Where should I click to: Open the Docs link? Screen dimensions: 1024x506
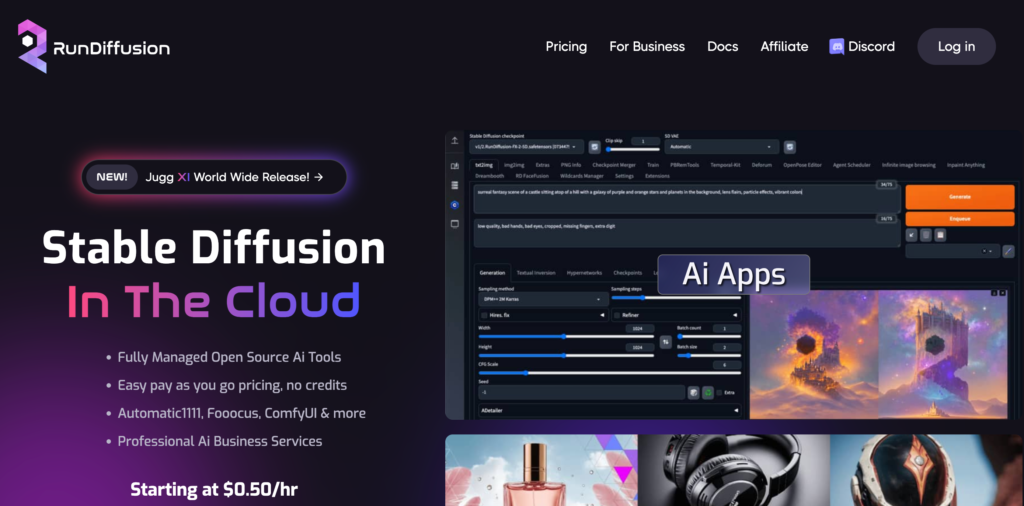pyautogui.click(x=722, y=46)
